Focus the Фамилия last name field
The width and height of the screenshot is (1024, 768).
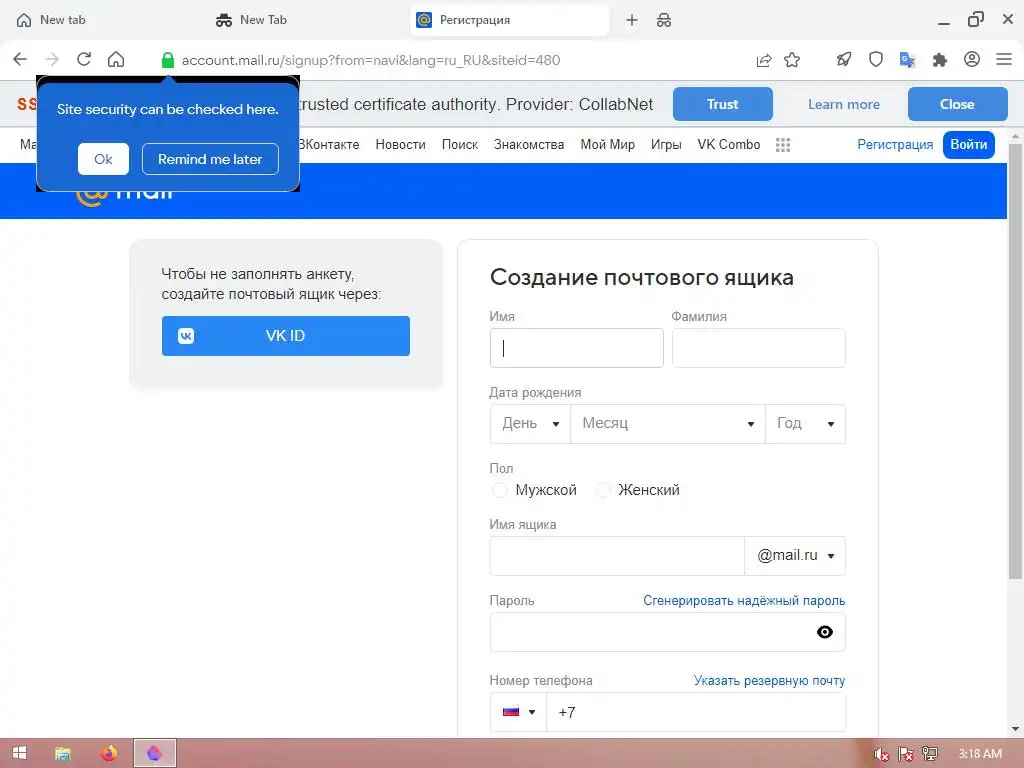(x=759, y=348)
